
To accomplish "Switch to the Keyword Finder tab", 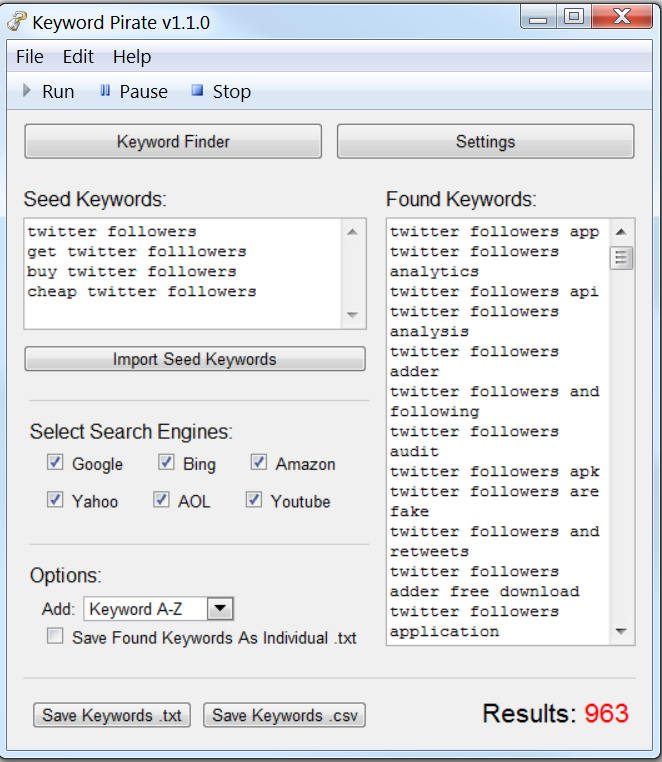I will click(x=173, y=141).
